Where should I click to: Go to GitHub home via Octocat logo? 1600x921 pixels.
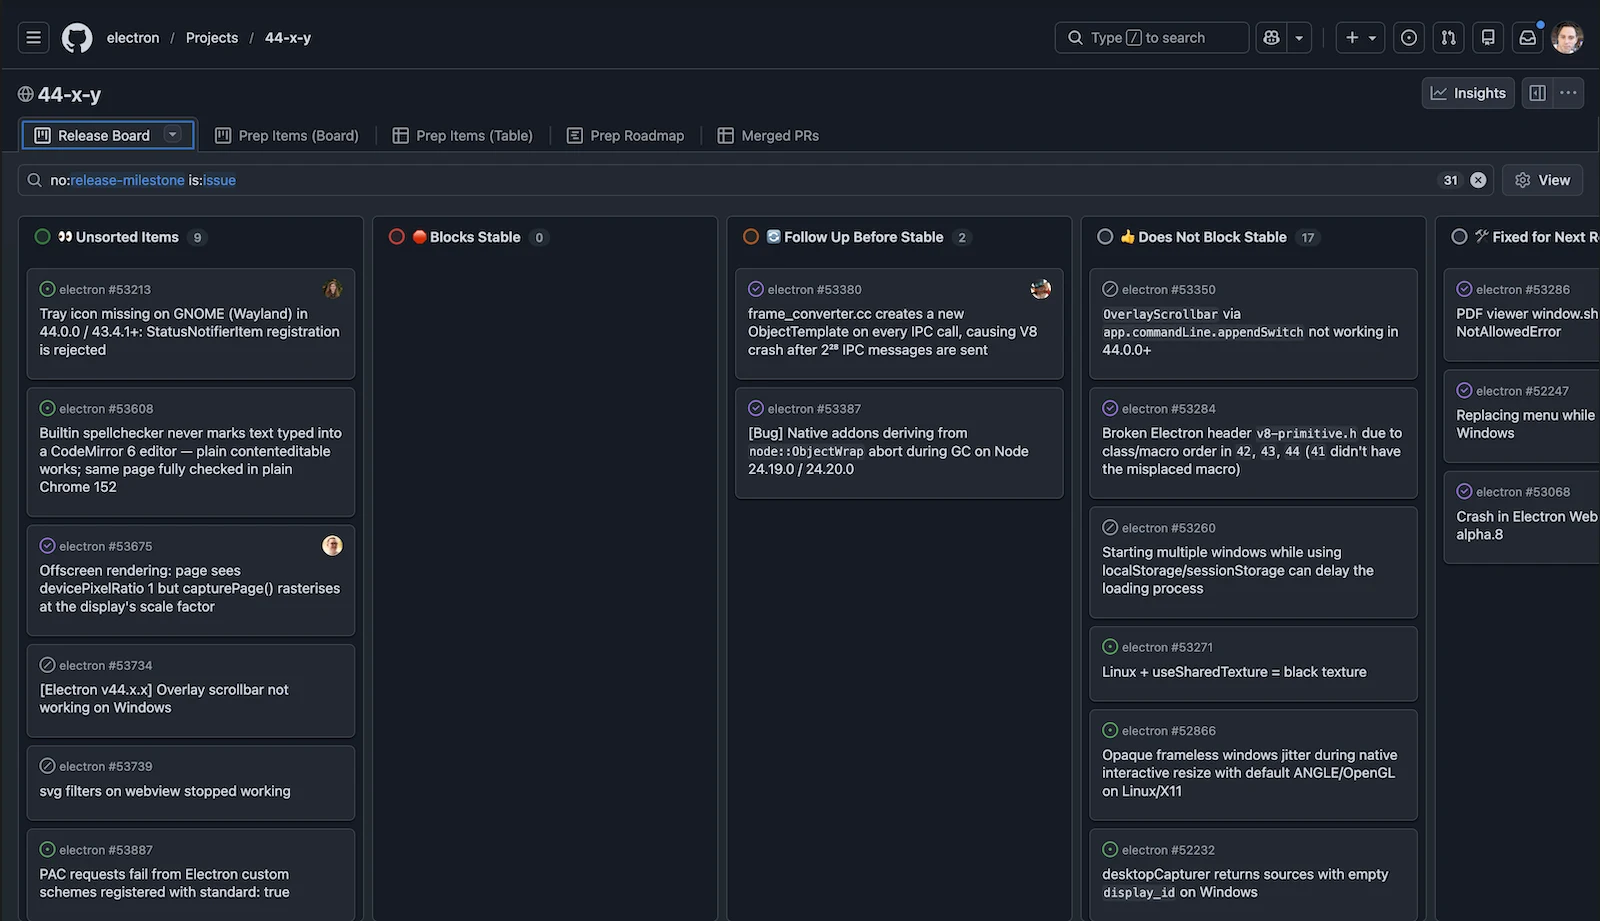click(x=77, y=38)
